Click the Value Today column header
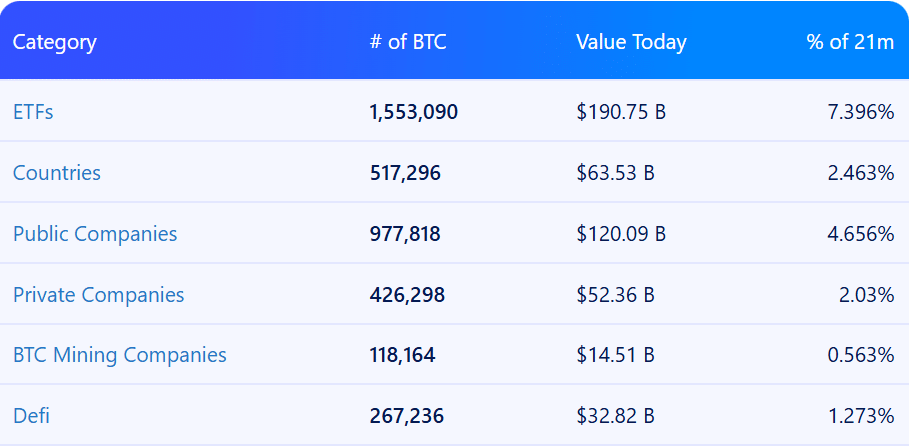 tap(631, 42)
